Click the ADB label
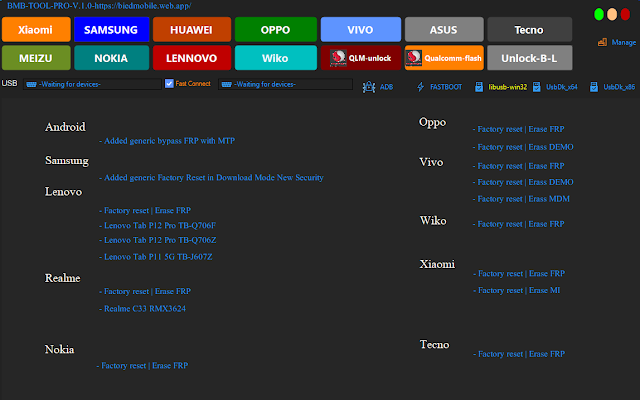The height and width of the screenshot is (400, 640). pos(386,87)
